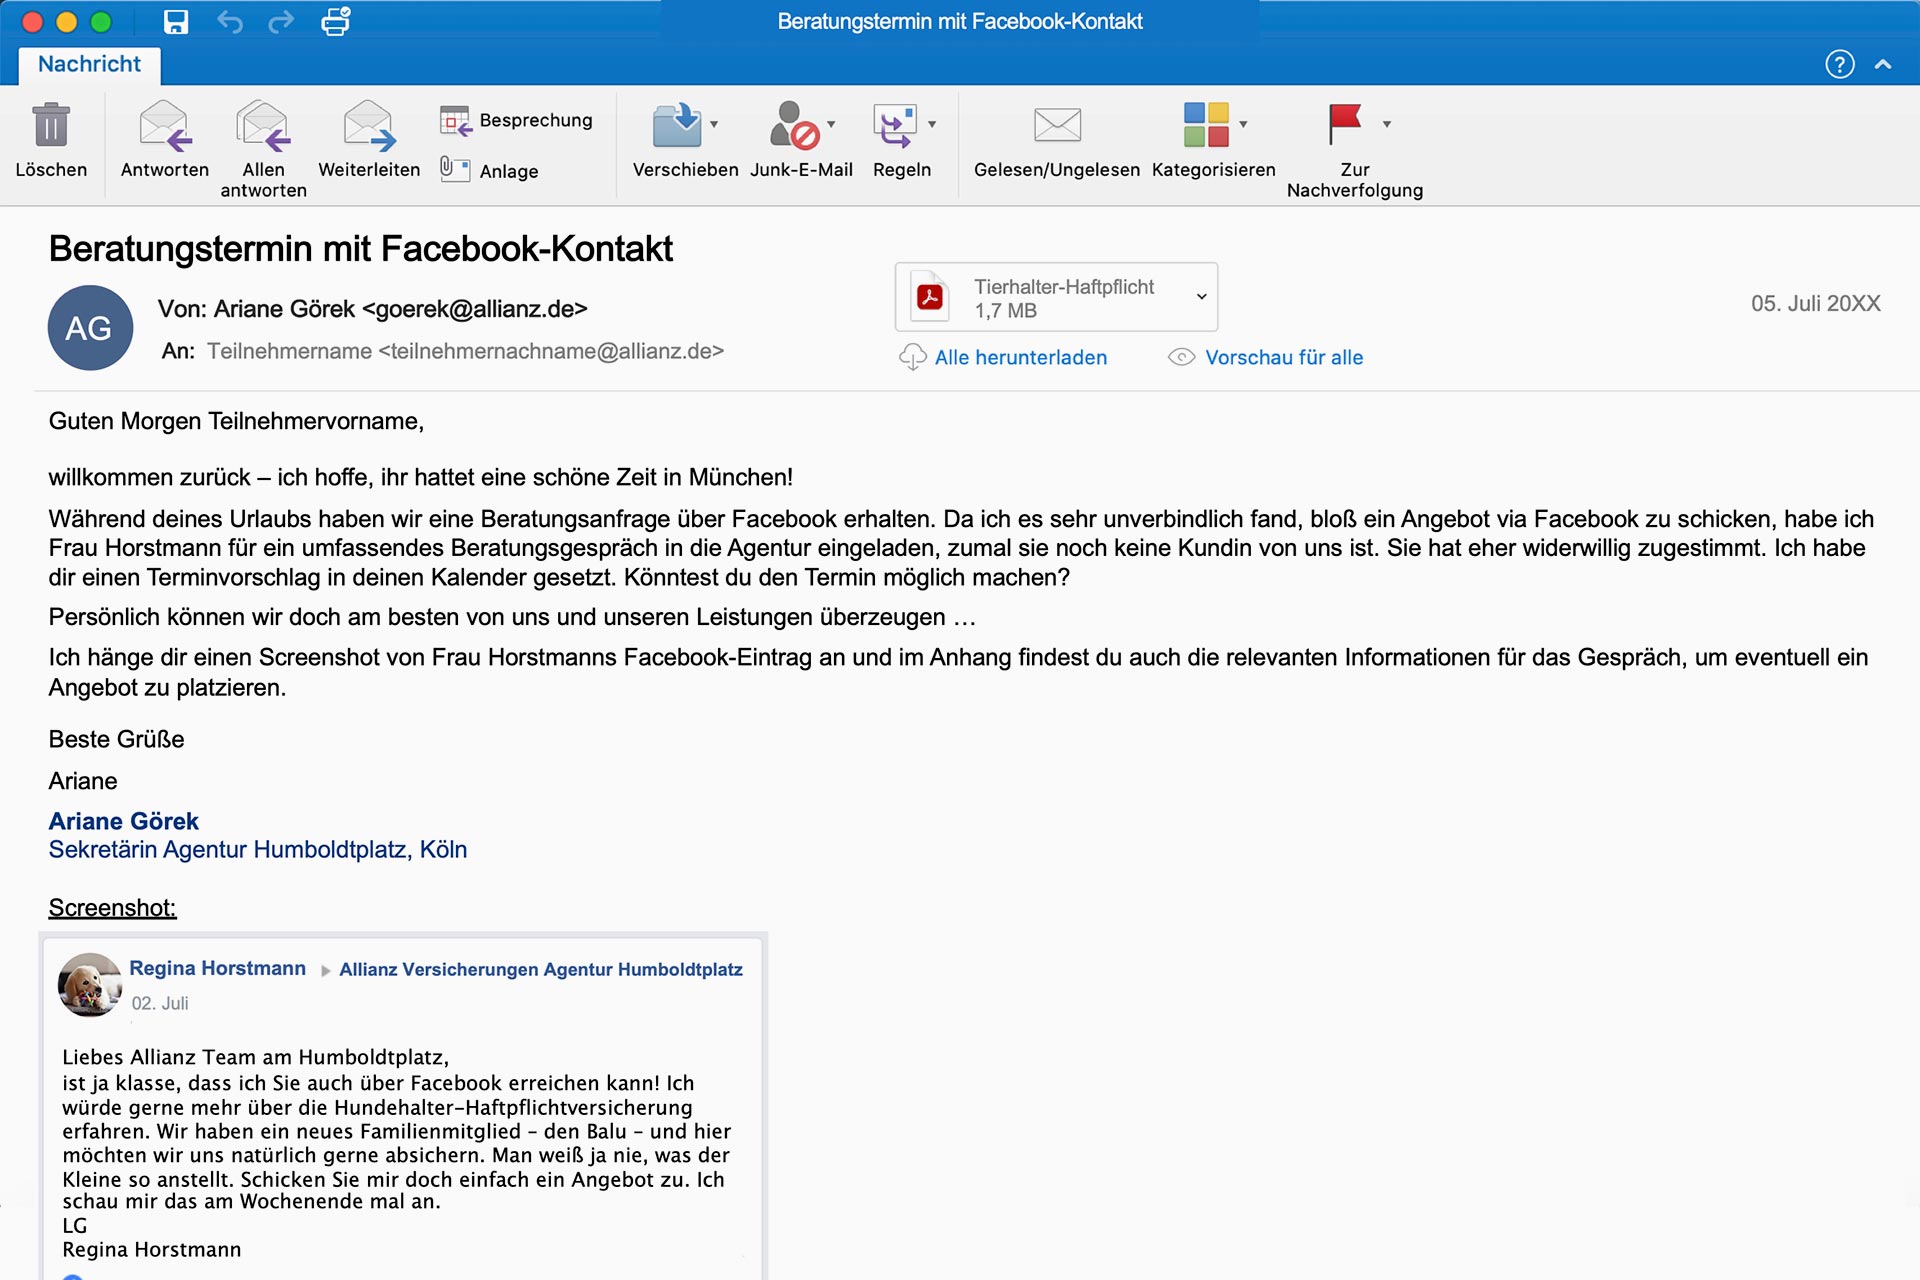Select the Nachricht ribbon tab
Image resolution: width=1920 pixels, height=1280 pixels.
click(x=90, y=64)
